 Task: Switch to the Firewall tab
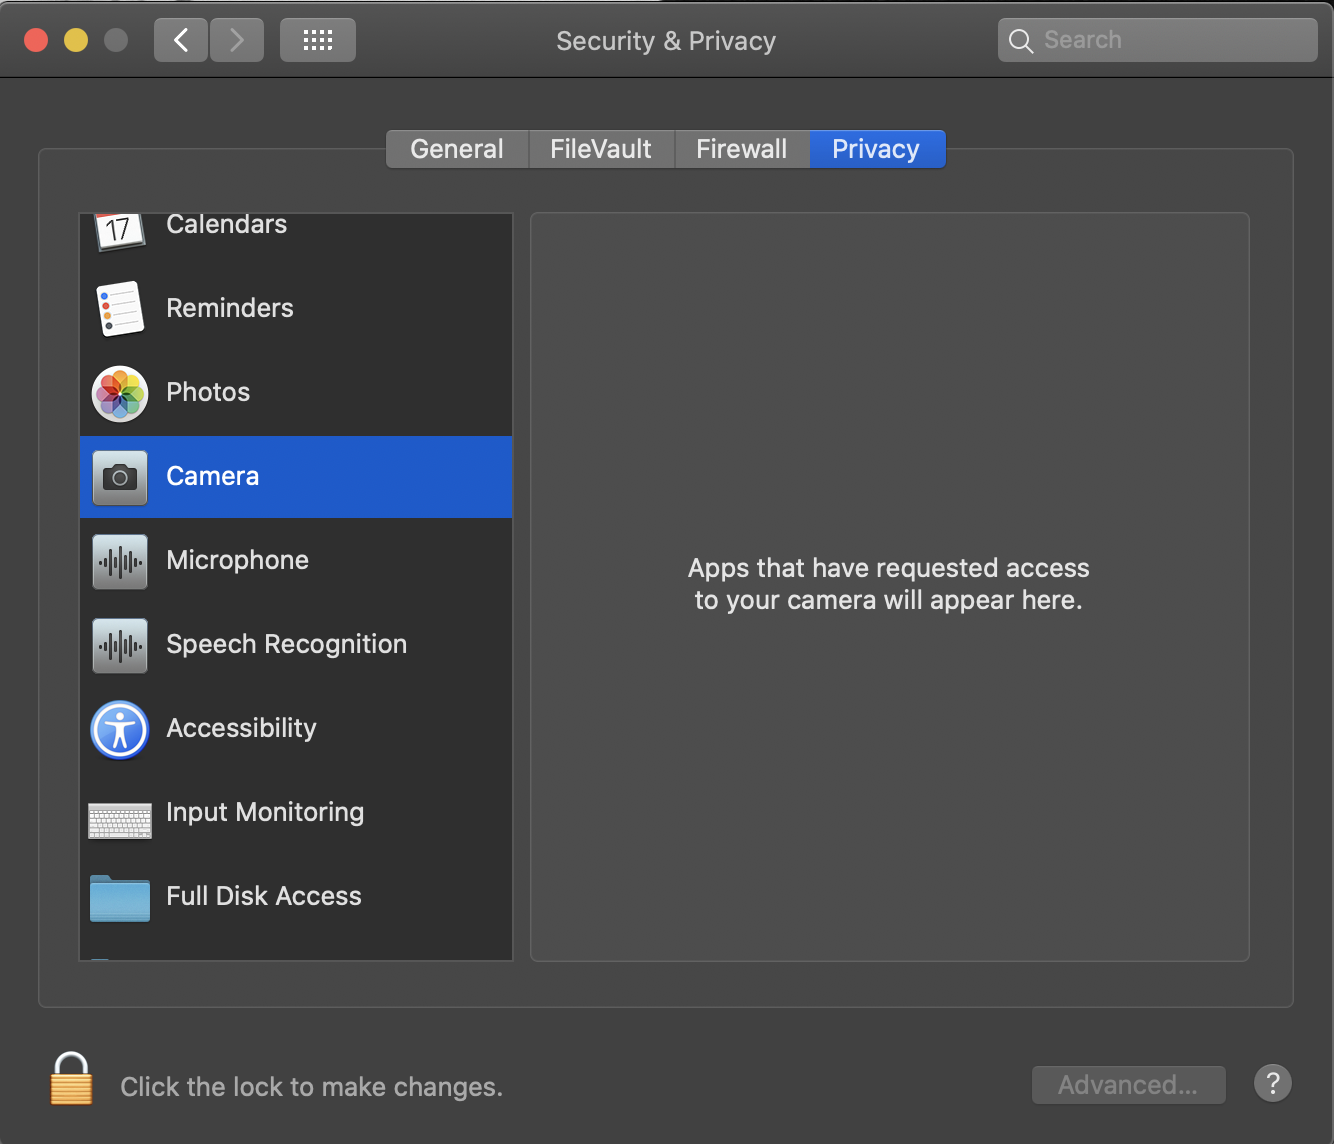pos(742,149)
